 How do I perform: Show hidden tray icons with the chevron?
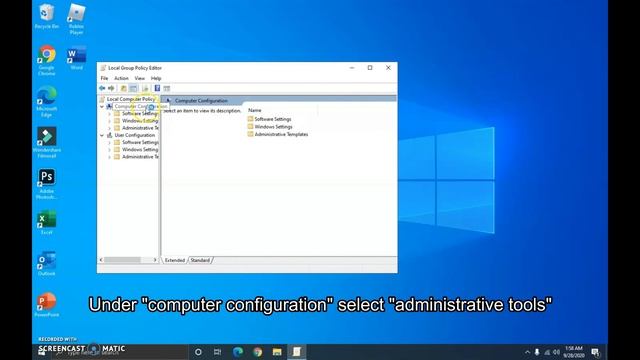pos(527,352)
